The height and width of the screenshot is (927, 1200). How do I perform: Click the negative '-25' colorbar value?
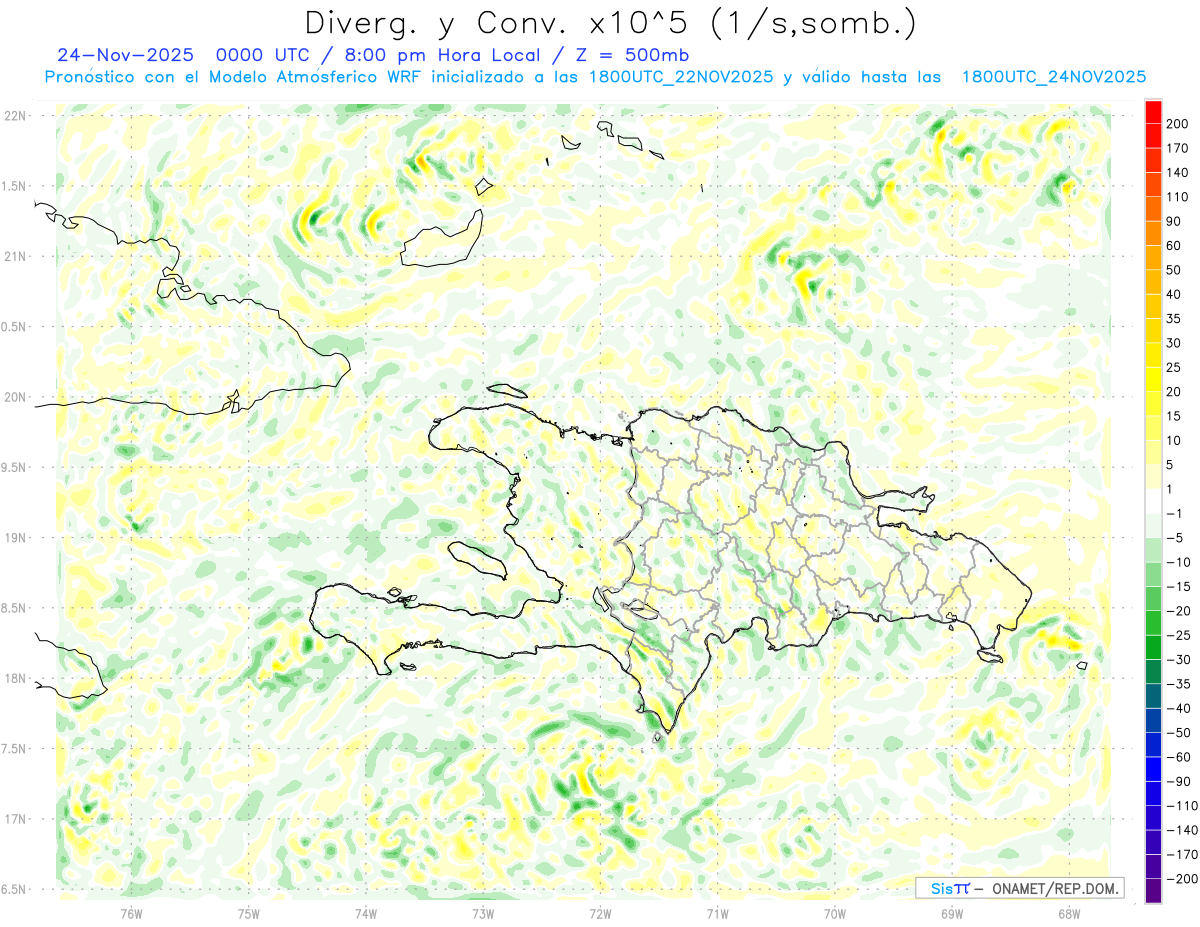(1179, 635)
